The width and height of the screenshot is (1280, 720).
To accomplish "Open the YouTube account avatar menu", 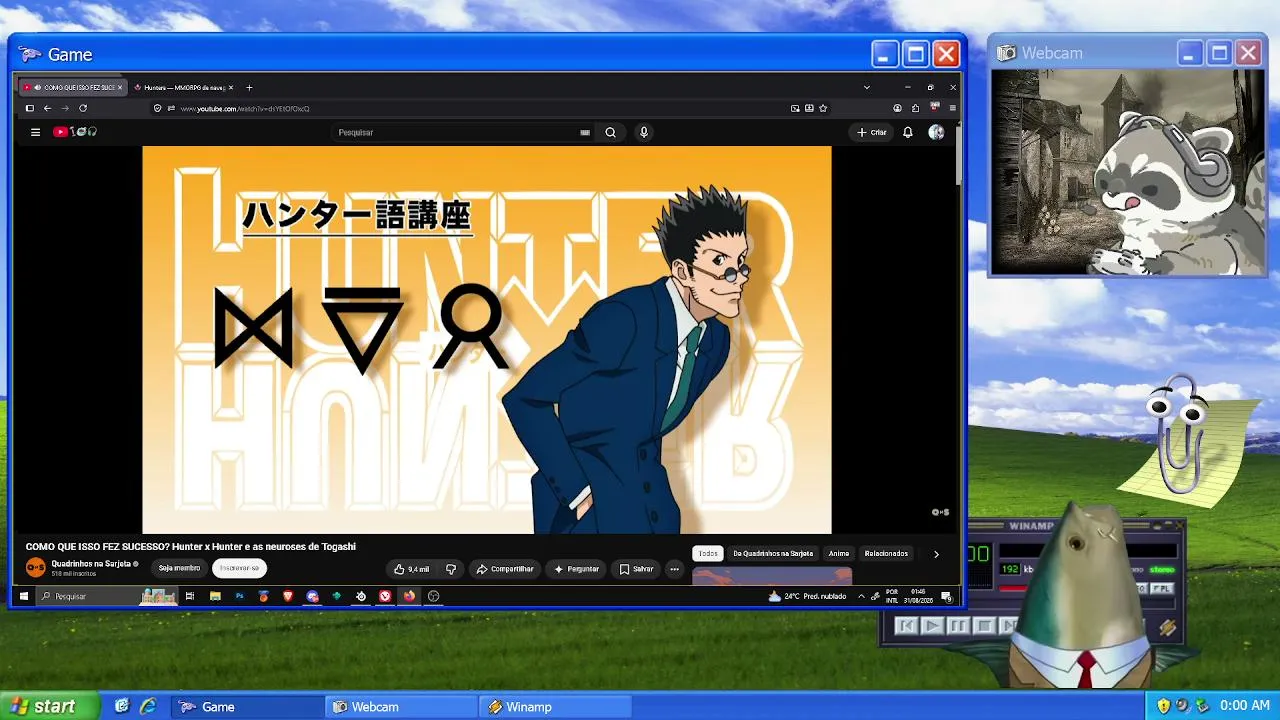I will [936, 132].
